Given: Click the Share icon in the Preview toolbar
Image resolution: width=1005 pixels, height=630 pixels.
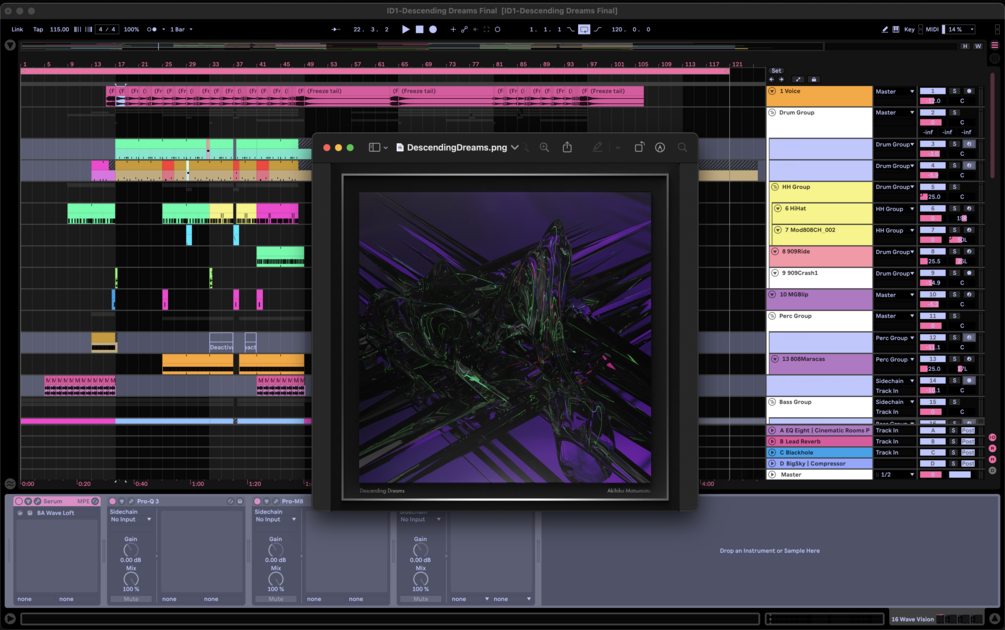Looking at the screenshot, I should coord(567,147).
